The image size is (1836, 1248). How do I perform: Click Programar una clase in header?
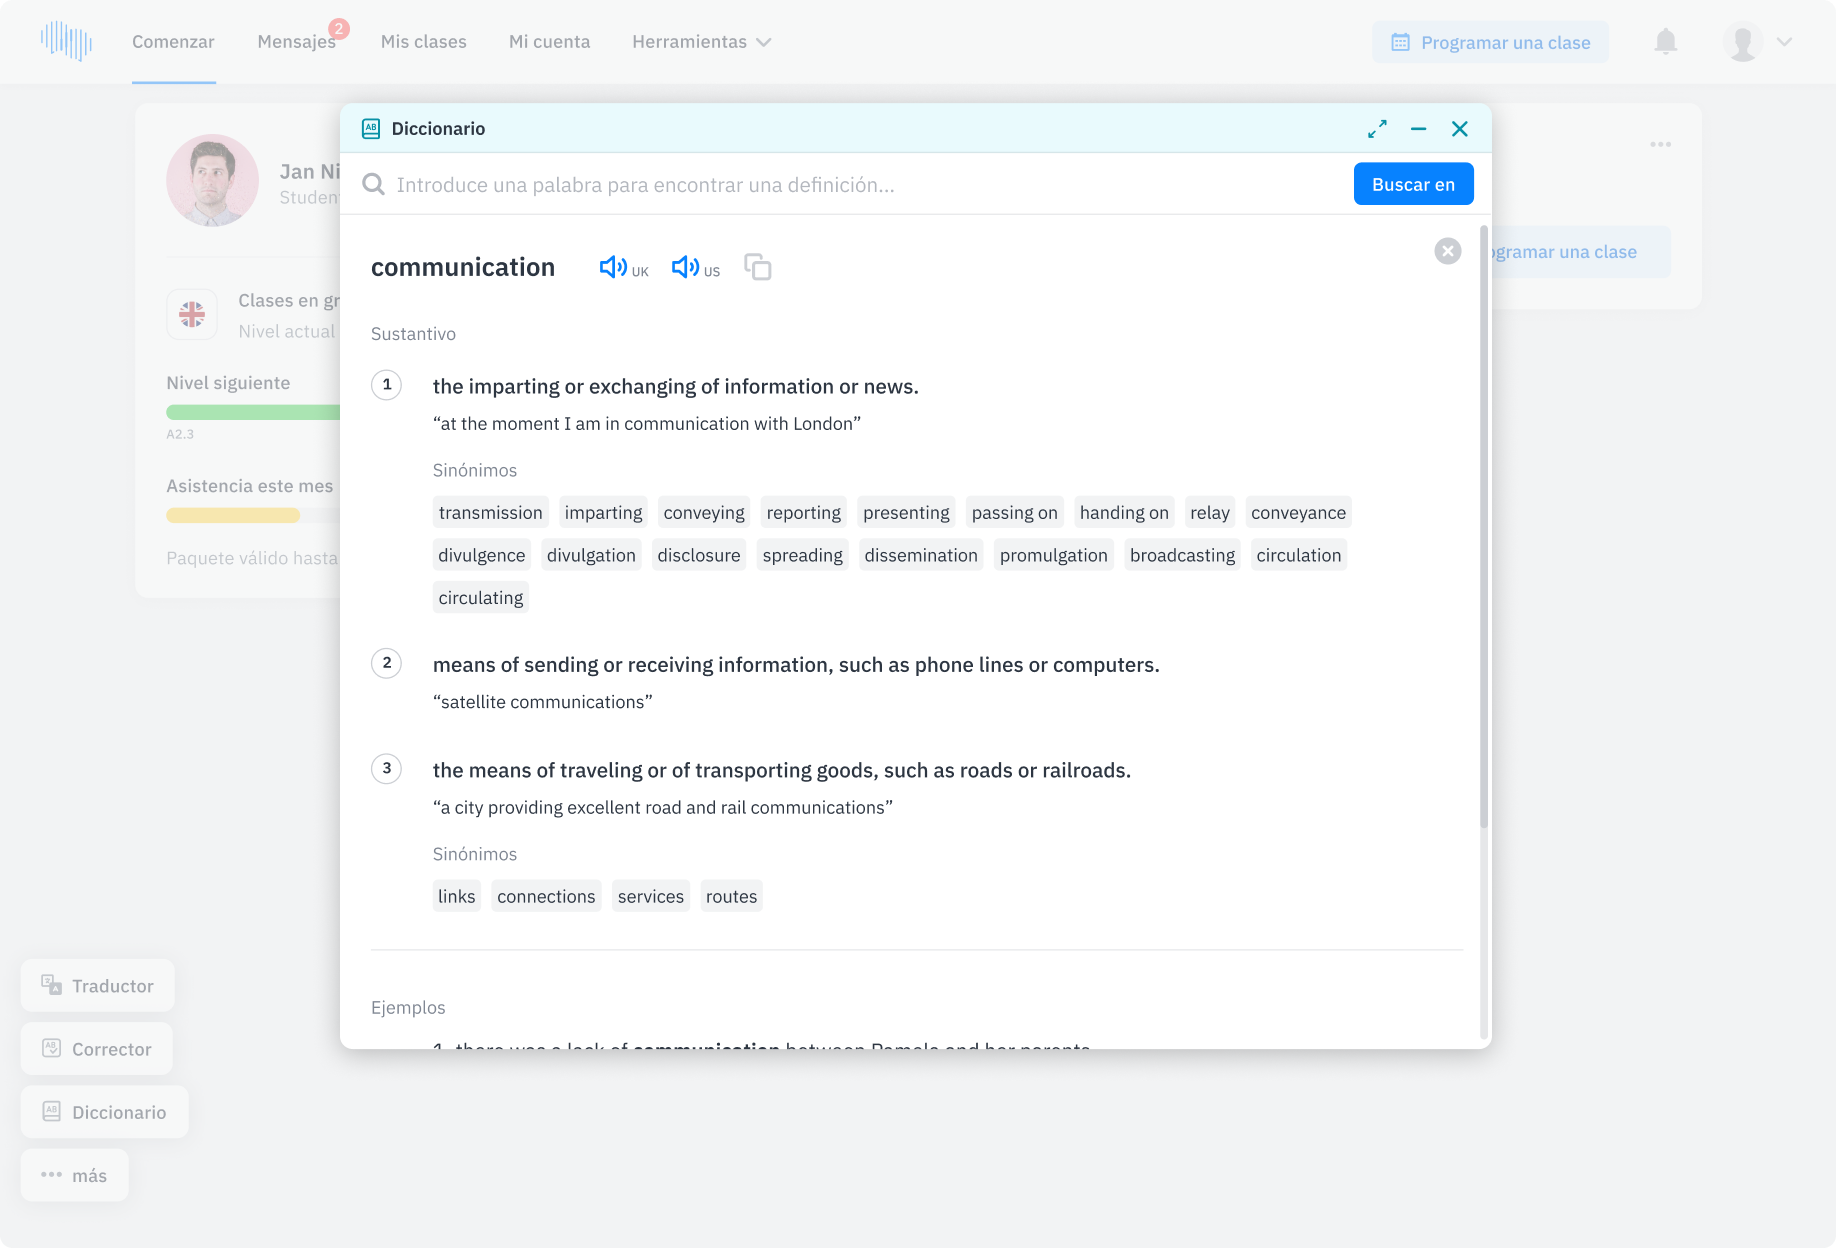[x=1490, y=42]
